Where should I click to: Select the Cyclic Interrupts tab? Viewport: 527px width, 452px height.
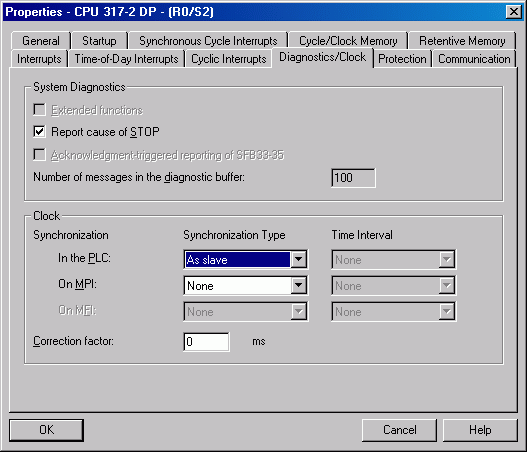pos(229,59)
